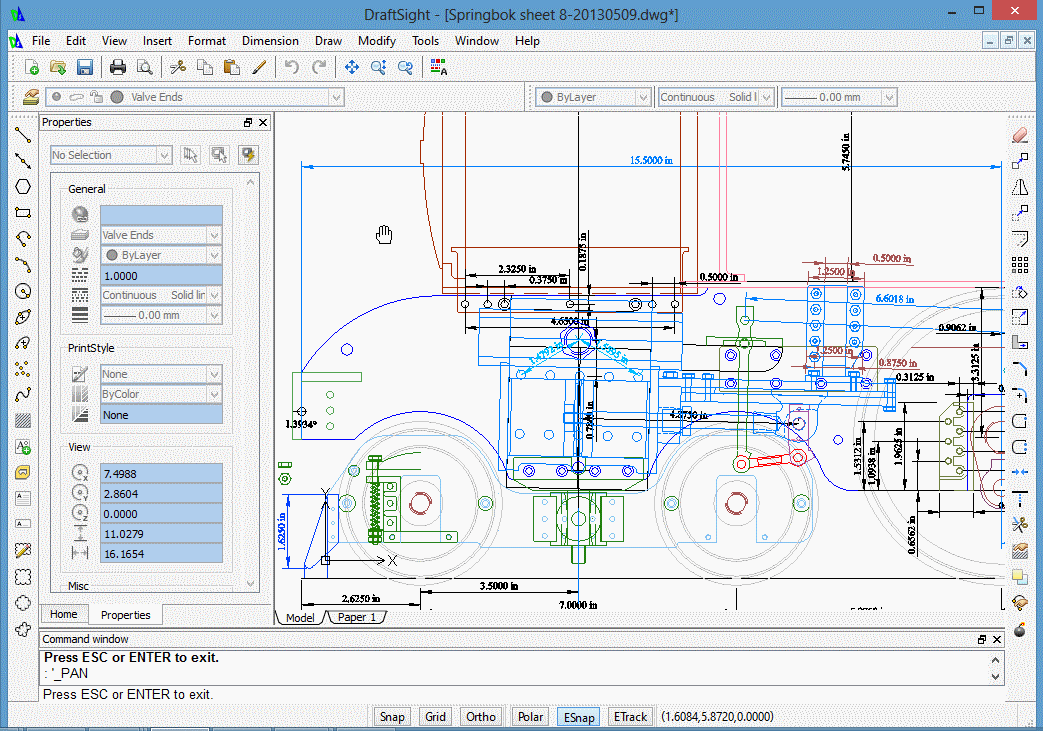Activate the Pan tool icon
Image resolution: width=1043 pixels, height=731 pixels.
tap(352, 67)
